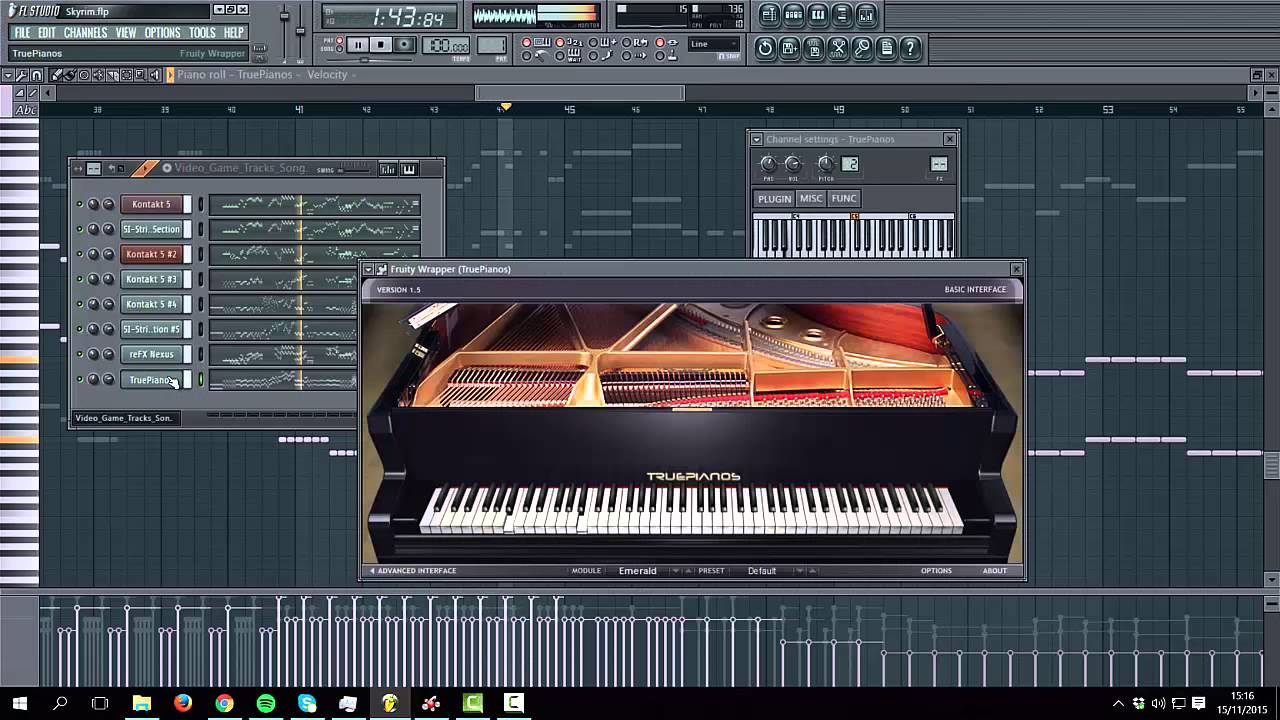Screen dimensions: 1280x720
Task: Mute the Kontakt 5 #3 channel LED
Action: 80,279
